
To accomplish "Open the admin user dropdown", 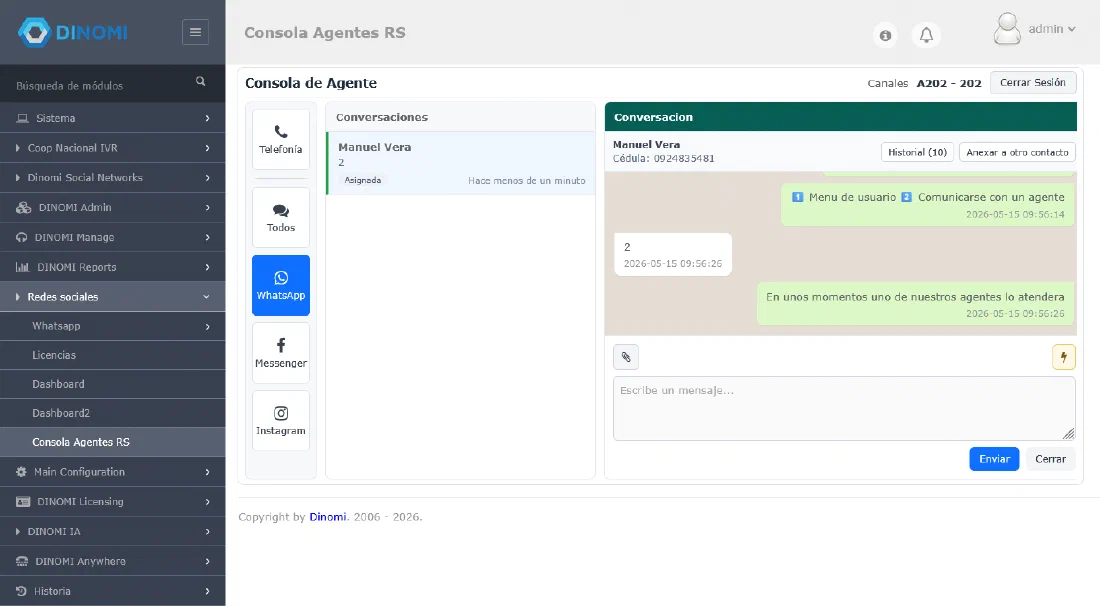I will 1035,29.
